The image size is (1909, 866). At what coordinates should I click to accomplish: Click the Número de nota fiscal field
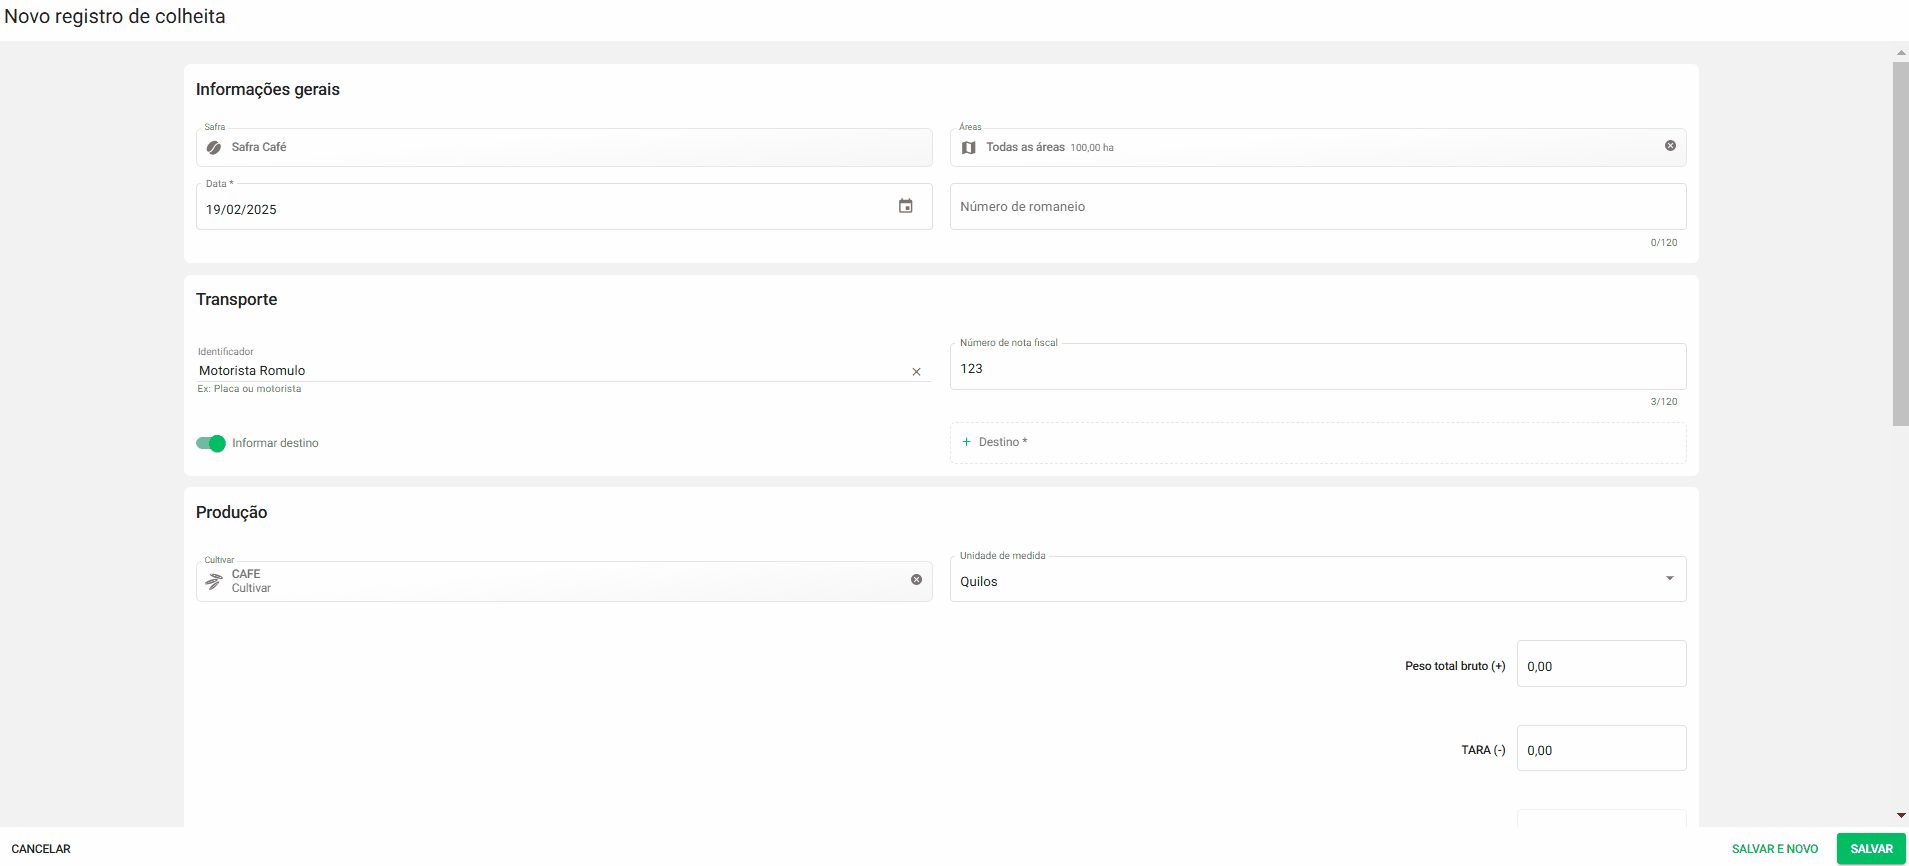click(x=1316, y=368)
